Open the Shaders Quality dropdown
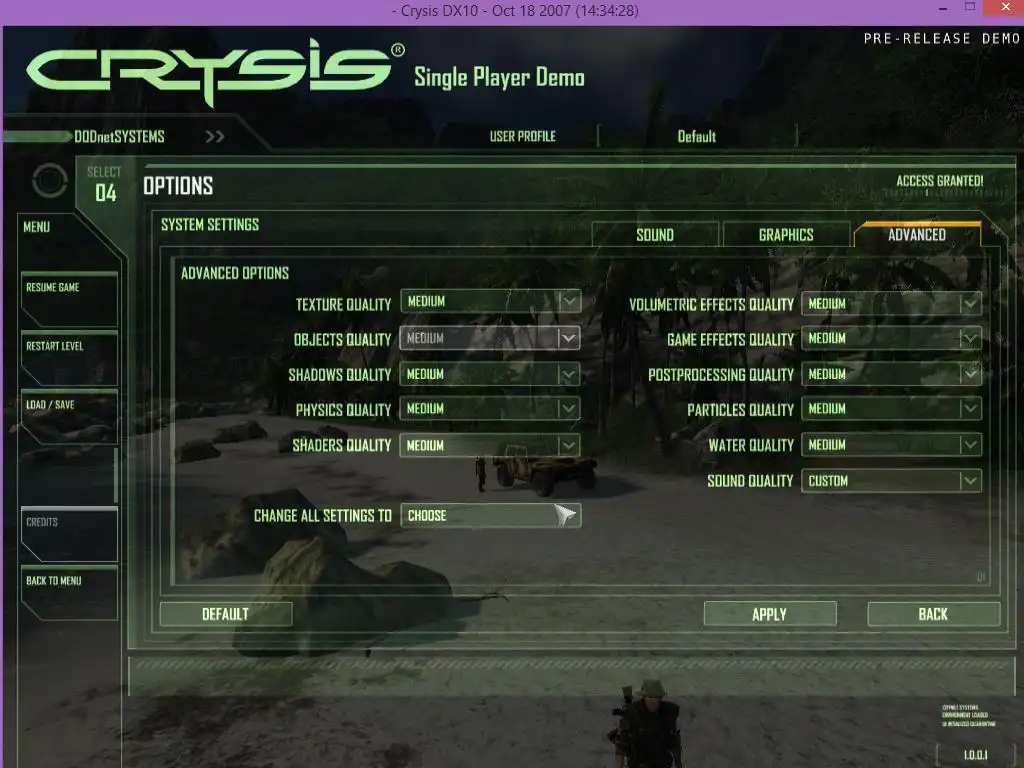 pyautogui.click(x=490, y=445)
